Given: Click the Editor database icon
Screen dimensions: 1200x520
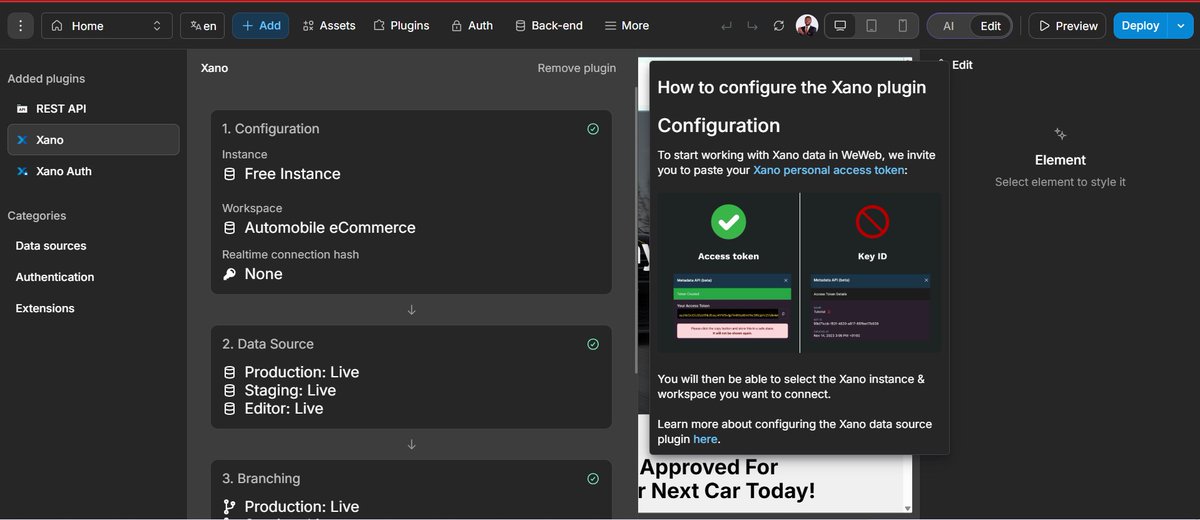Looking at the screenshot, I should click(229, 408).
